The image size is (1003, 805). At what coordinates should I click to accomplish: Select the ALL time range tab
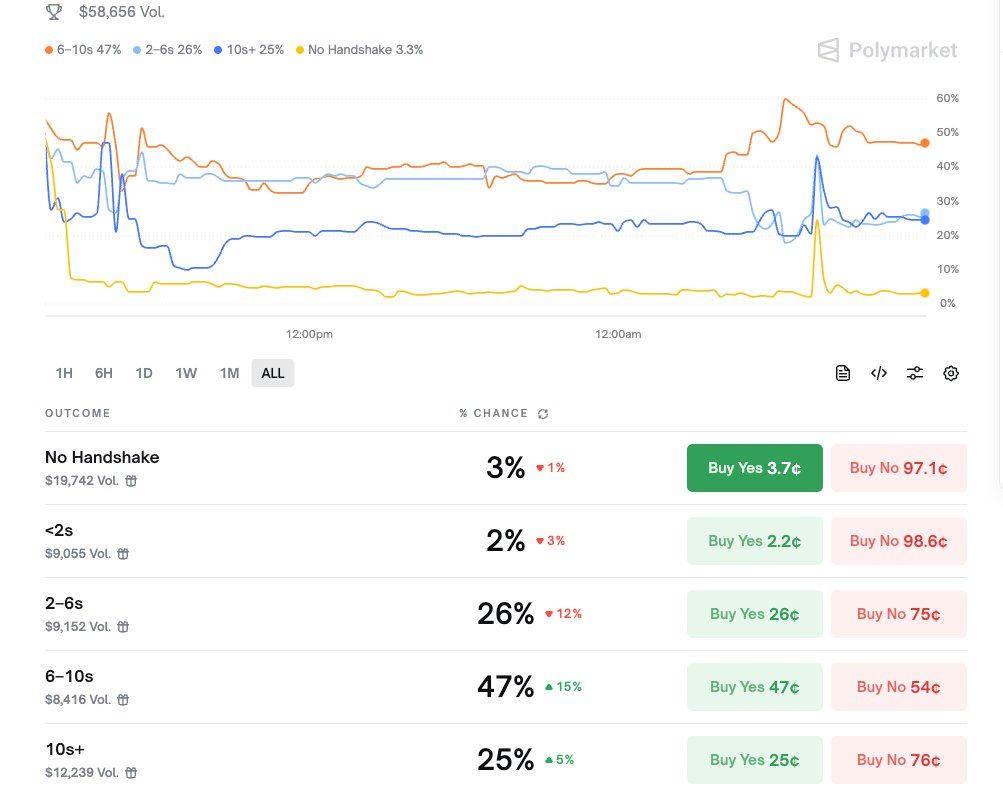pos(273,373)
